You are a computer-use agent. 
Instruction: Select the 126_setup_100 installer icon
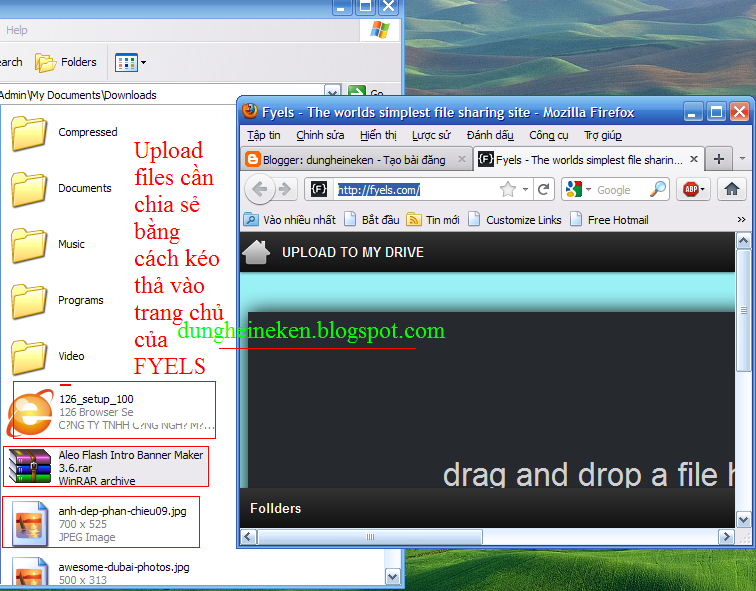pyautogui.click(x=30, y=413)
